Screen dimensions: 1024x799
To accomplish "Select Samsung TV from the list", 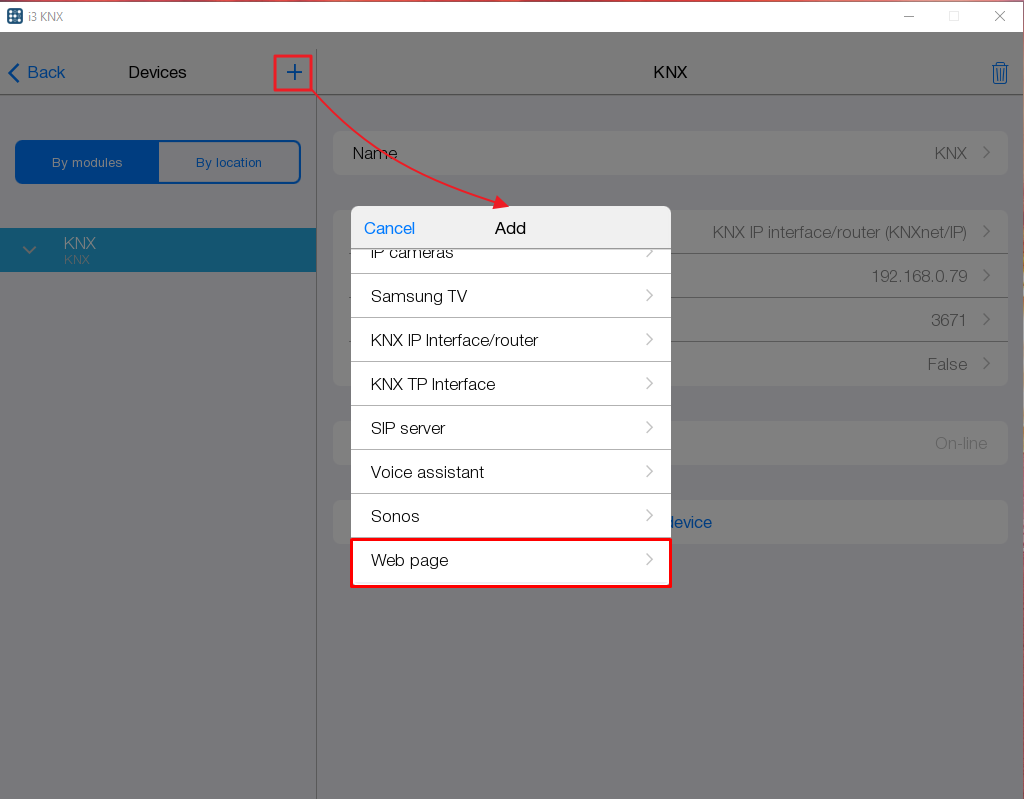I will [x=510, y=296].
